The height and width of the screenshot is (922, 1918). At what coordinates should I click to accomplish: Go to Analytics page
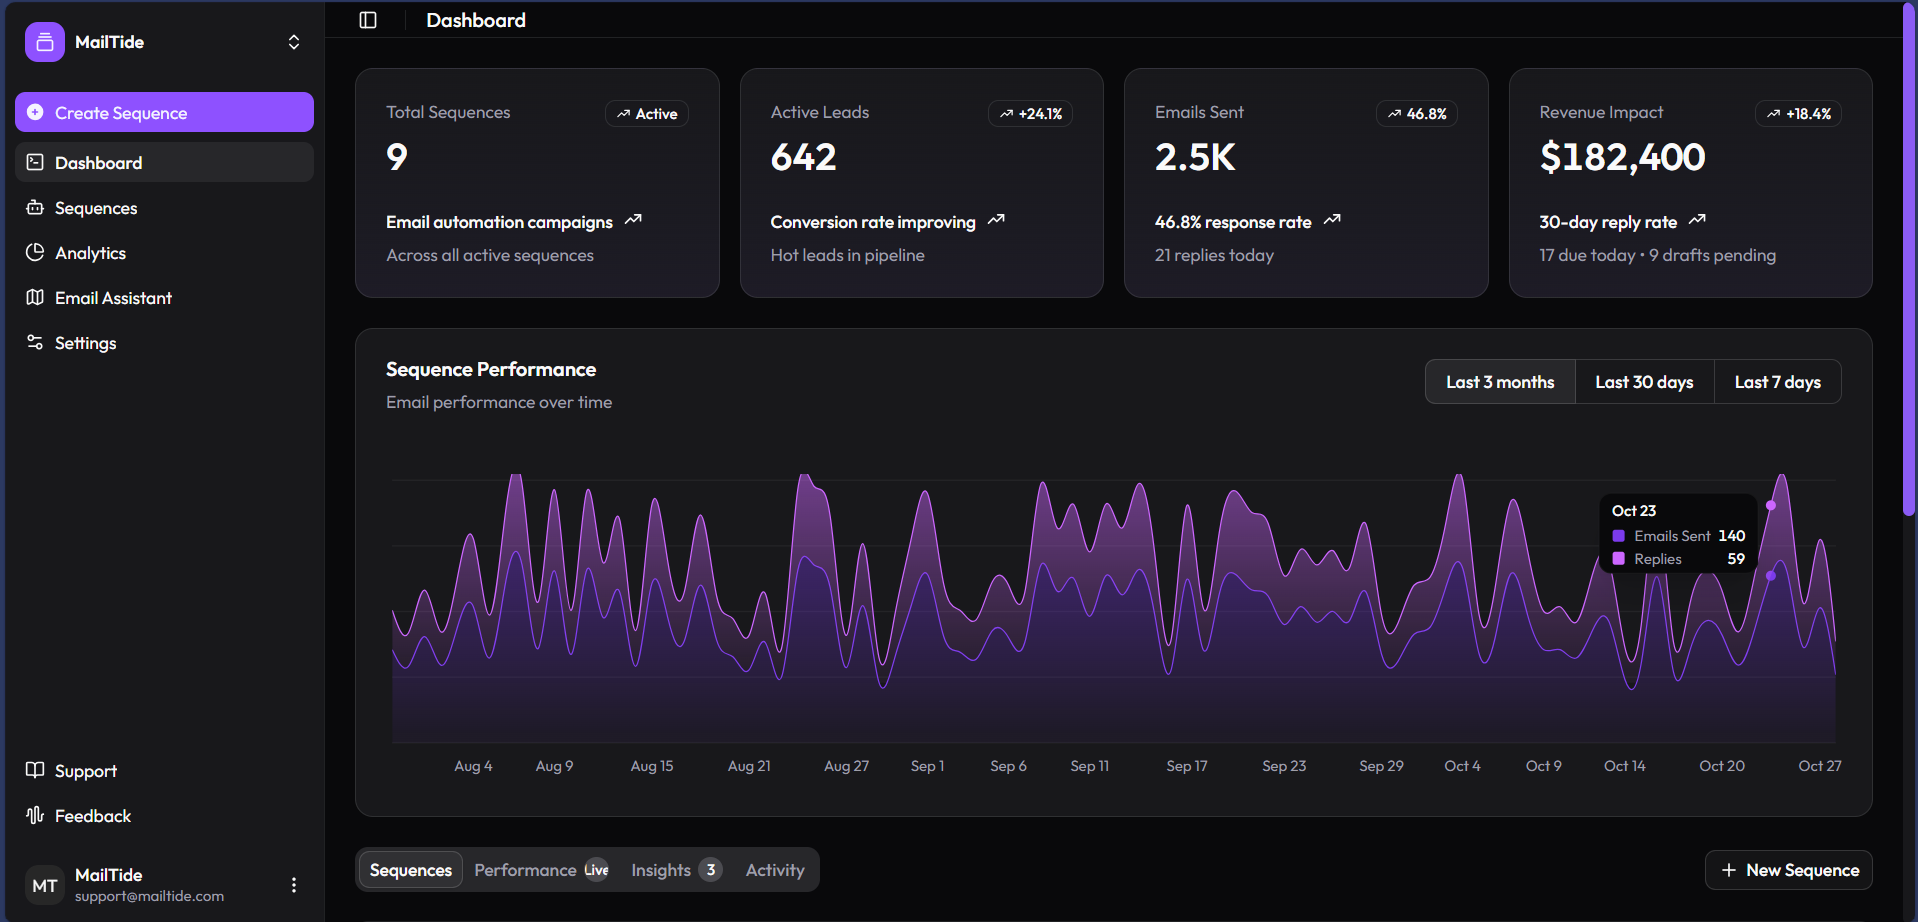(x=90, y=253)
